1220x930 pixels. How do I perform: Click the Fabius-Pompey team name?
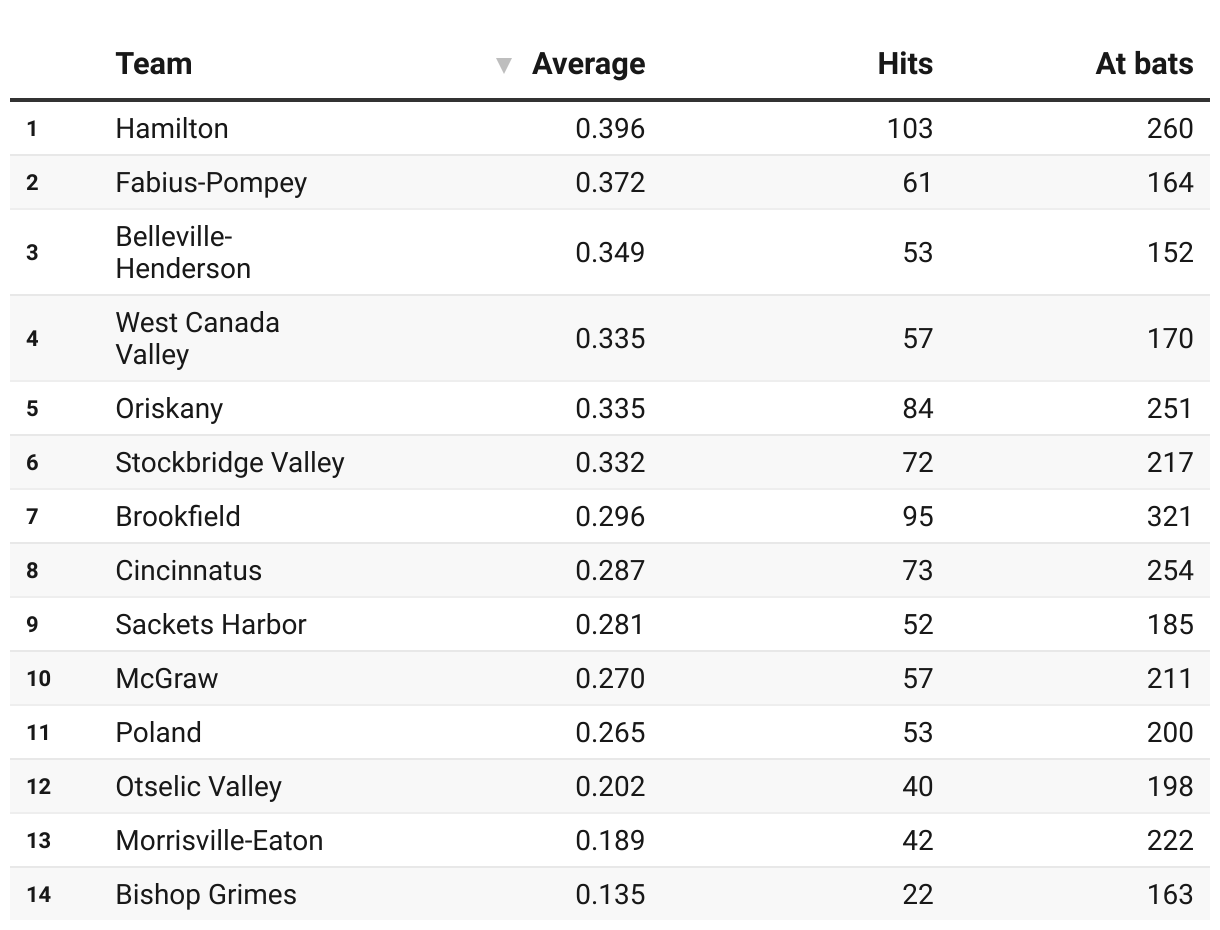[211, 182]
